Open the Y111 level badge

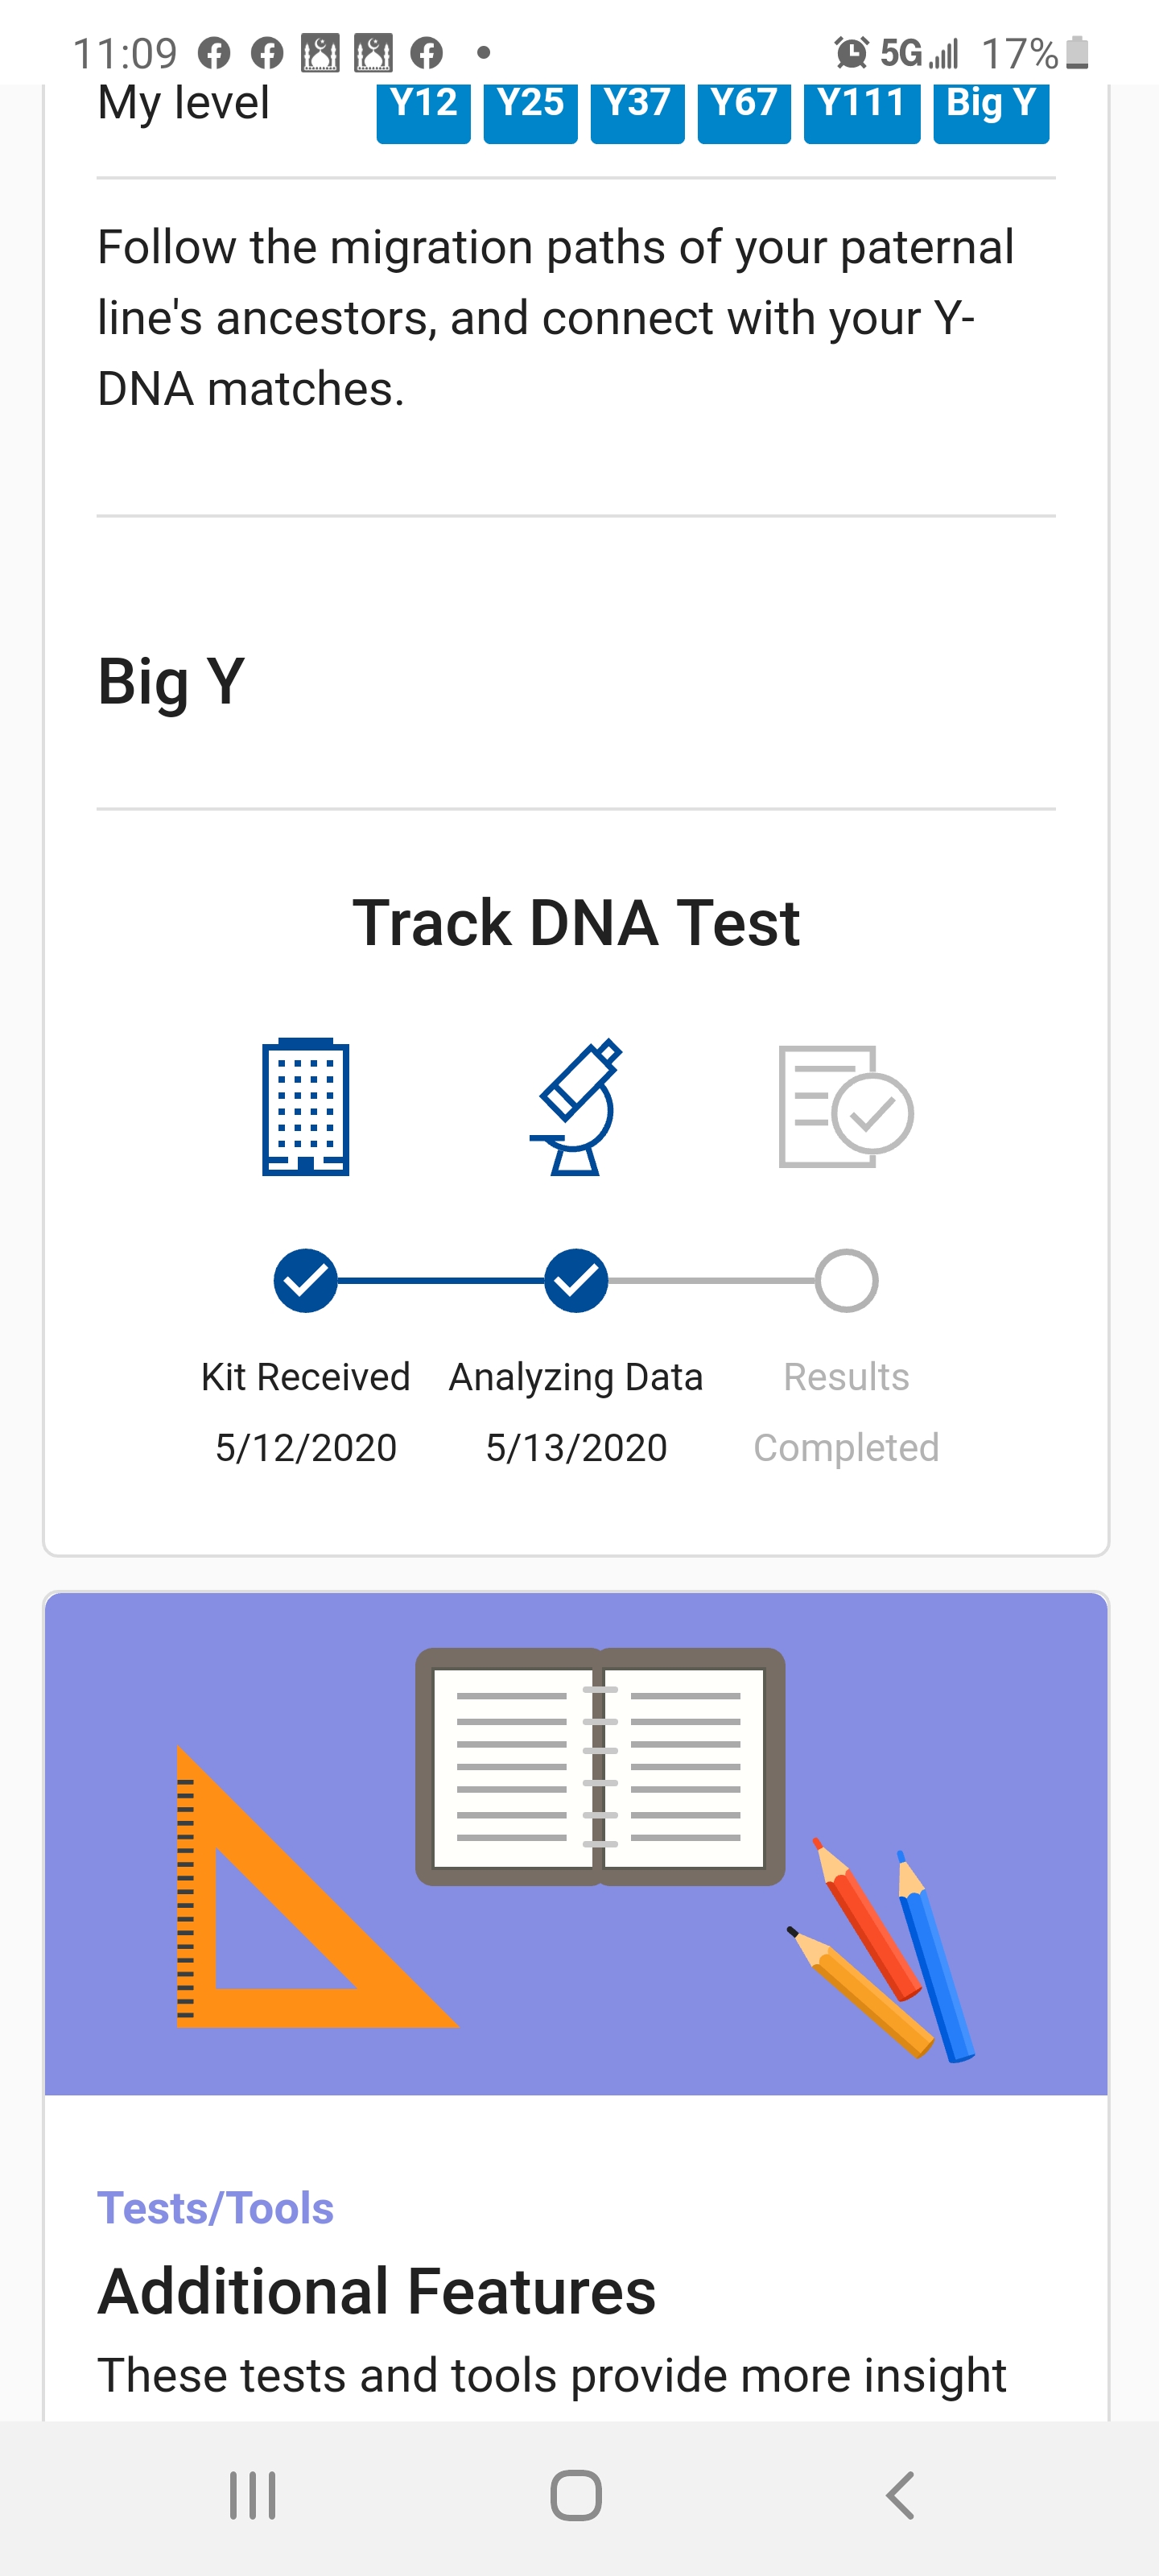point(862,107)
